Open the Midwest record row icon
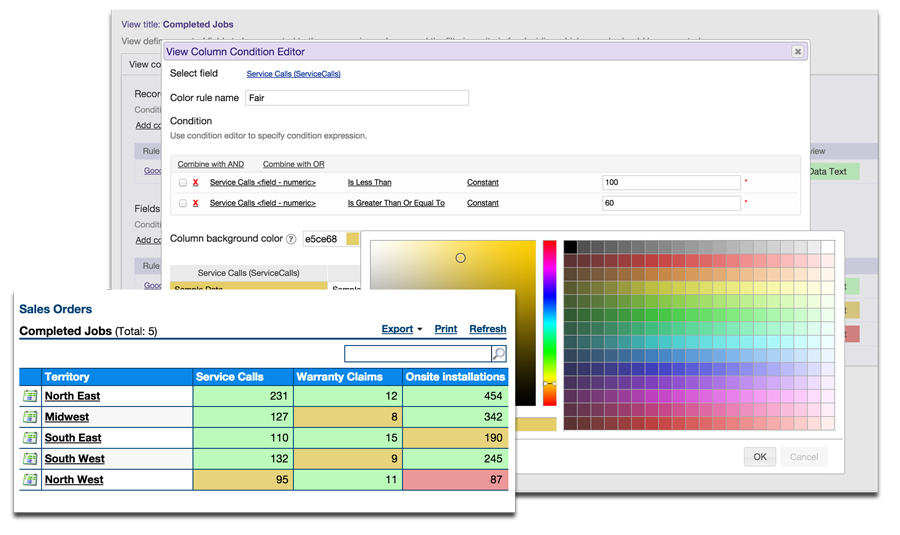The image size is (900, 535). coord(30,417)
